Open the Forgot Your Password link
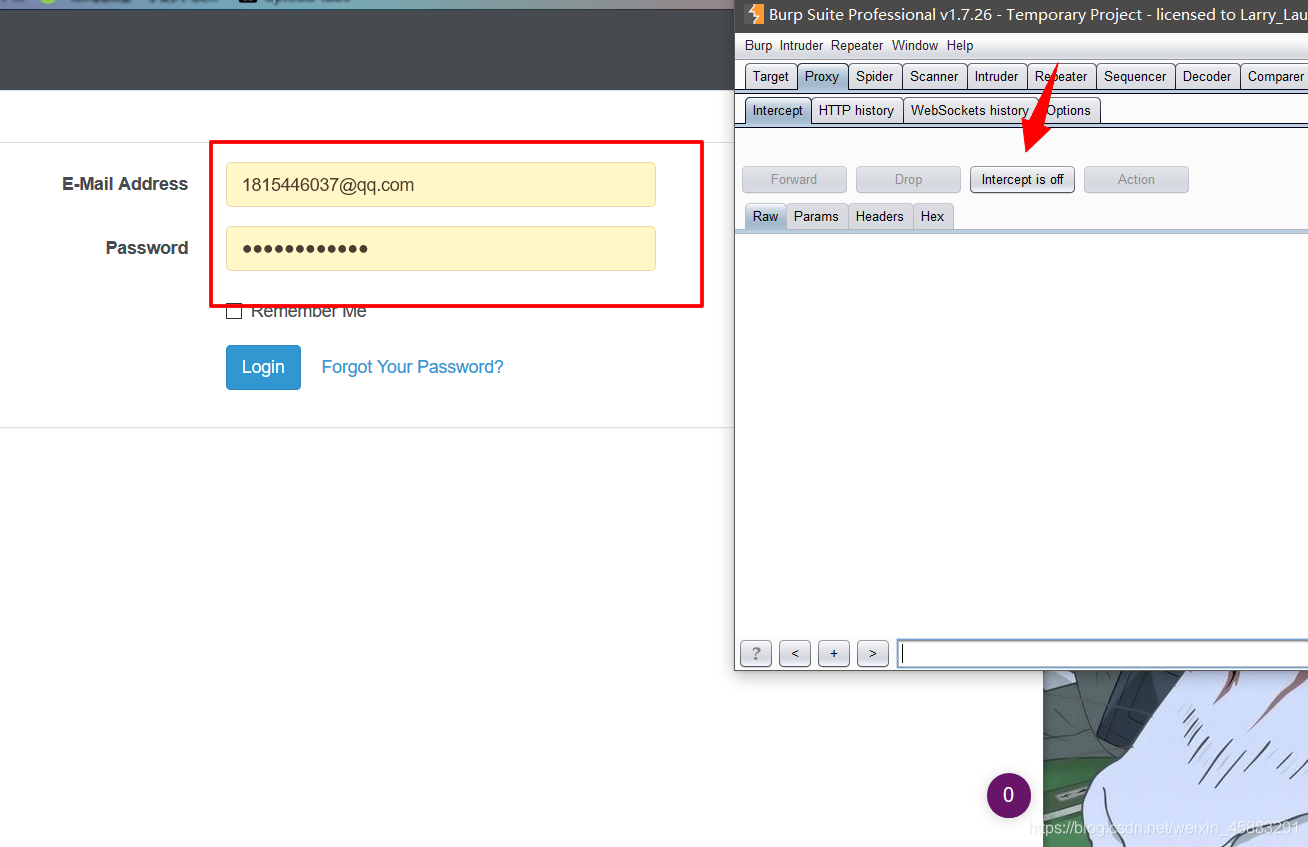 412,367
